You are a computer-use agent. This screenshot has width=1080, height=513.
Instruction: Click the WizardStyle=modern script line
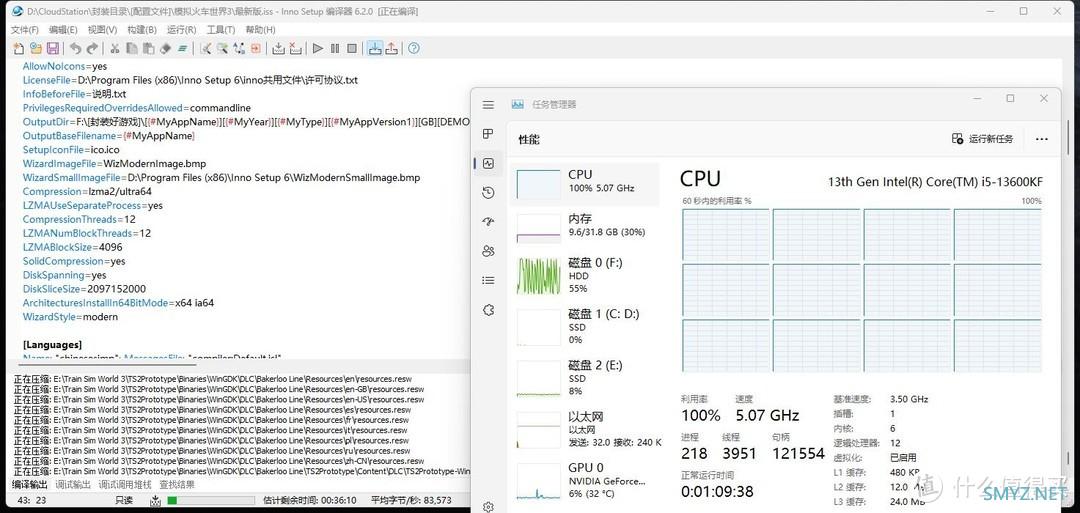tap(70, 317)
